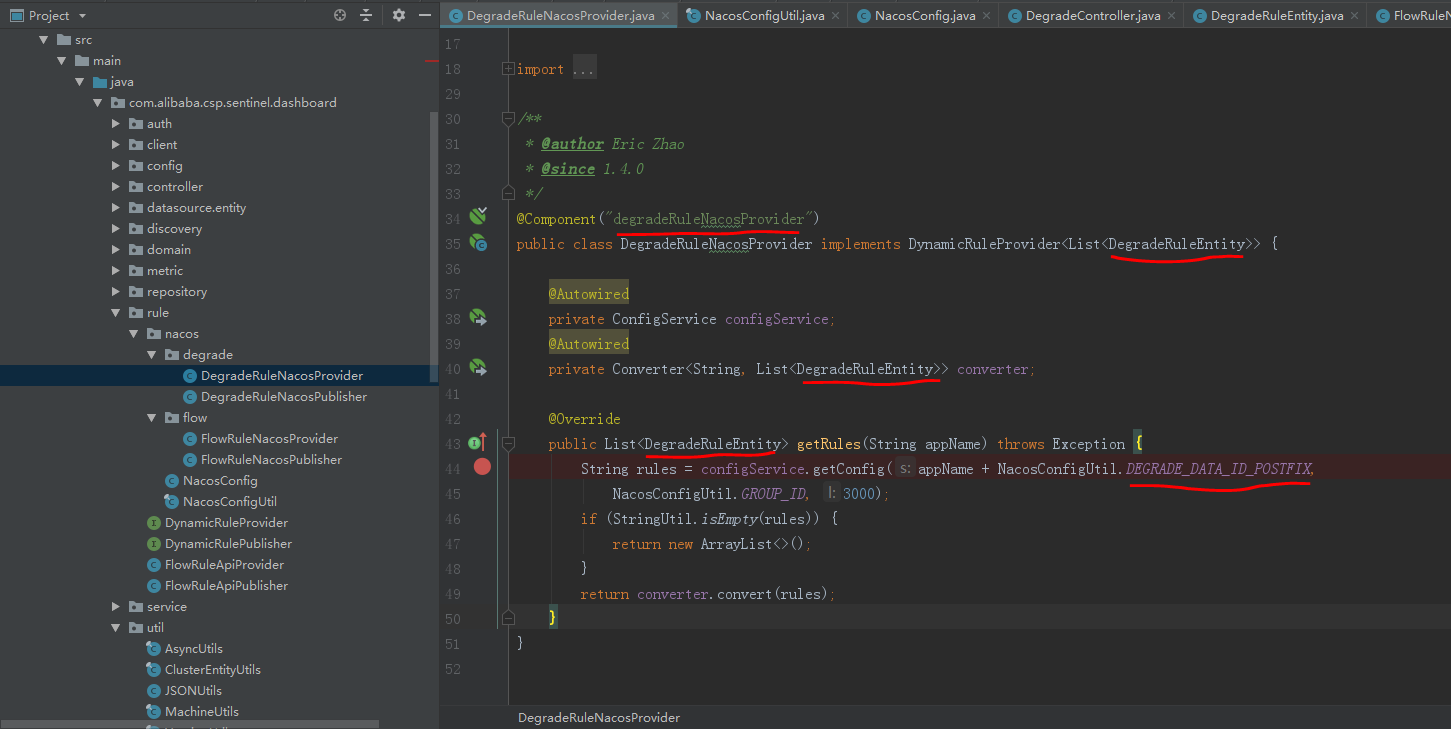Click the locate current file crosshair icon
Screen dimensions: 1451x729
point(340,15)
